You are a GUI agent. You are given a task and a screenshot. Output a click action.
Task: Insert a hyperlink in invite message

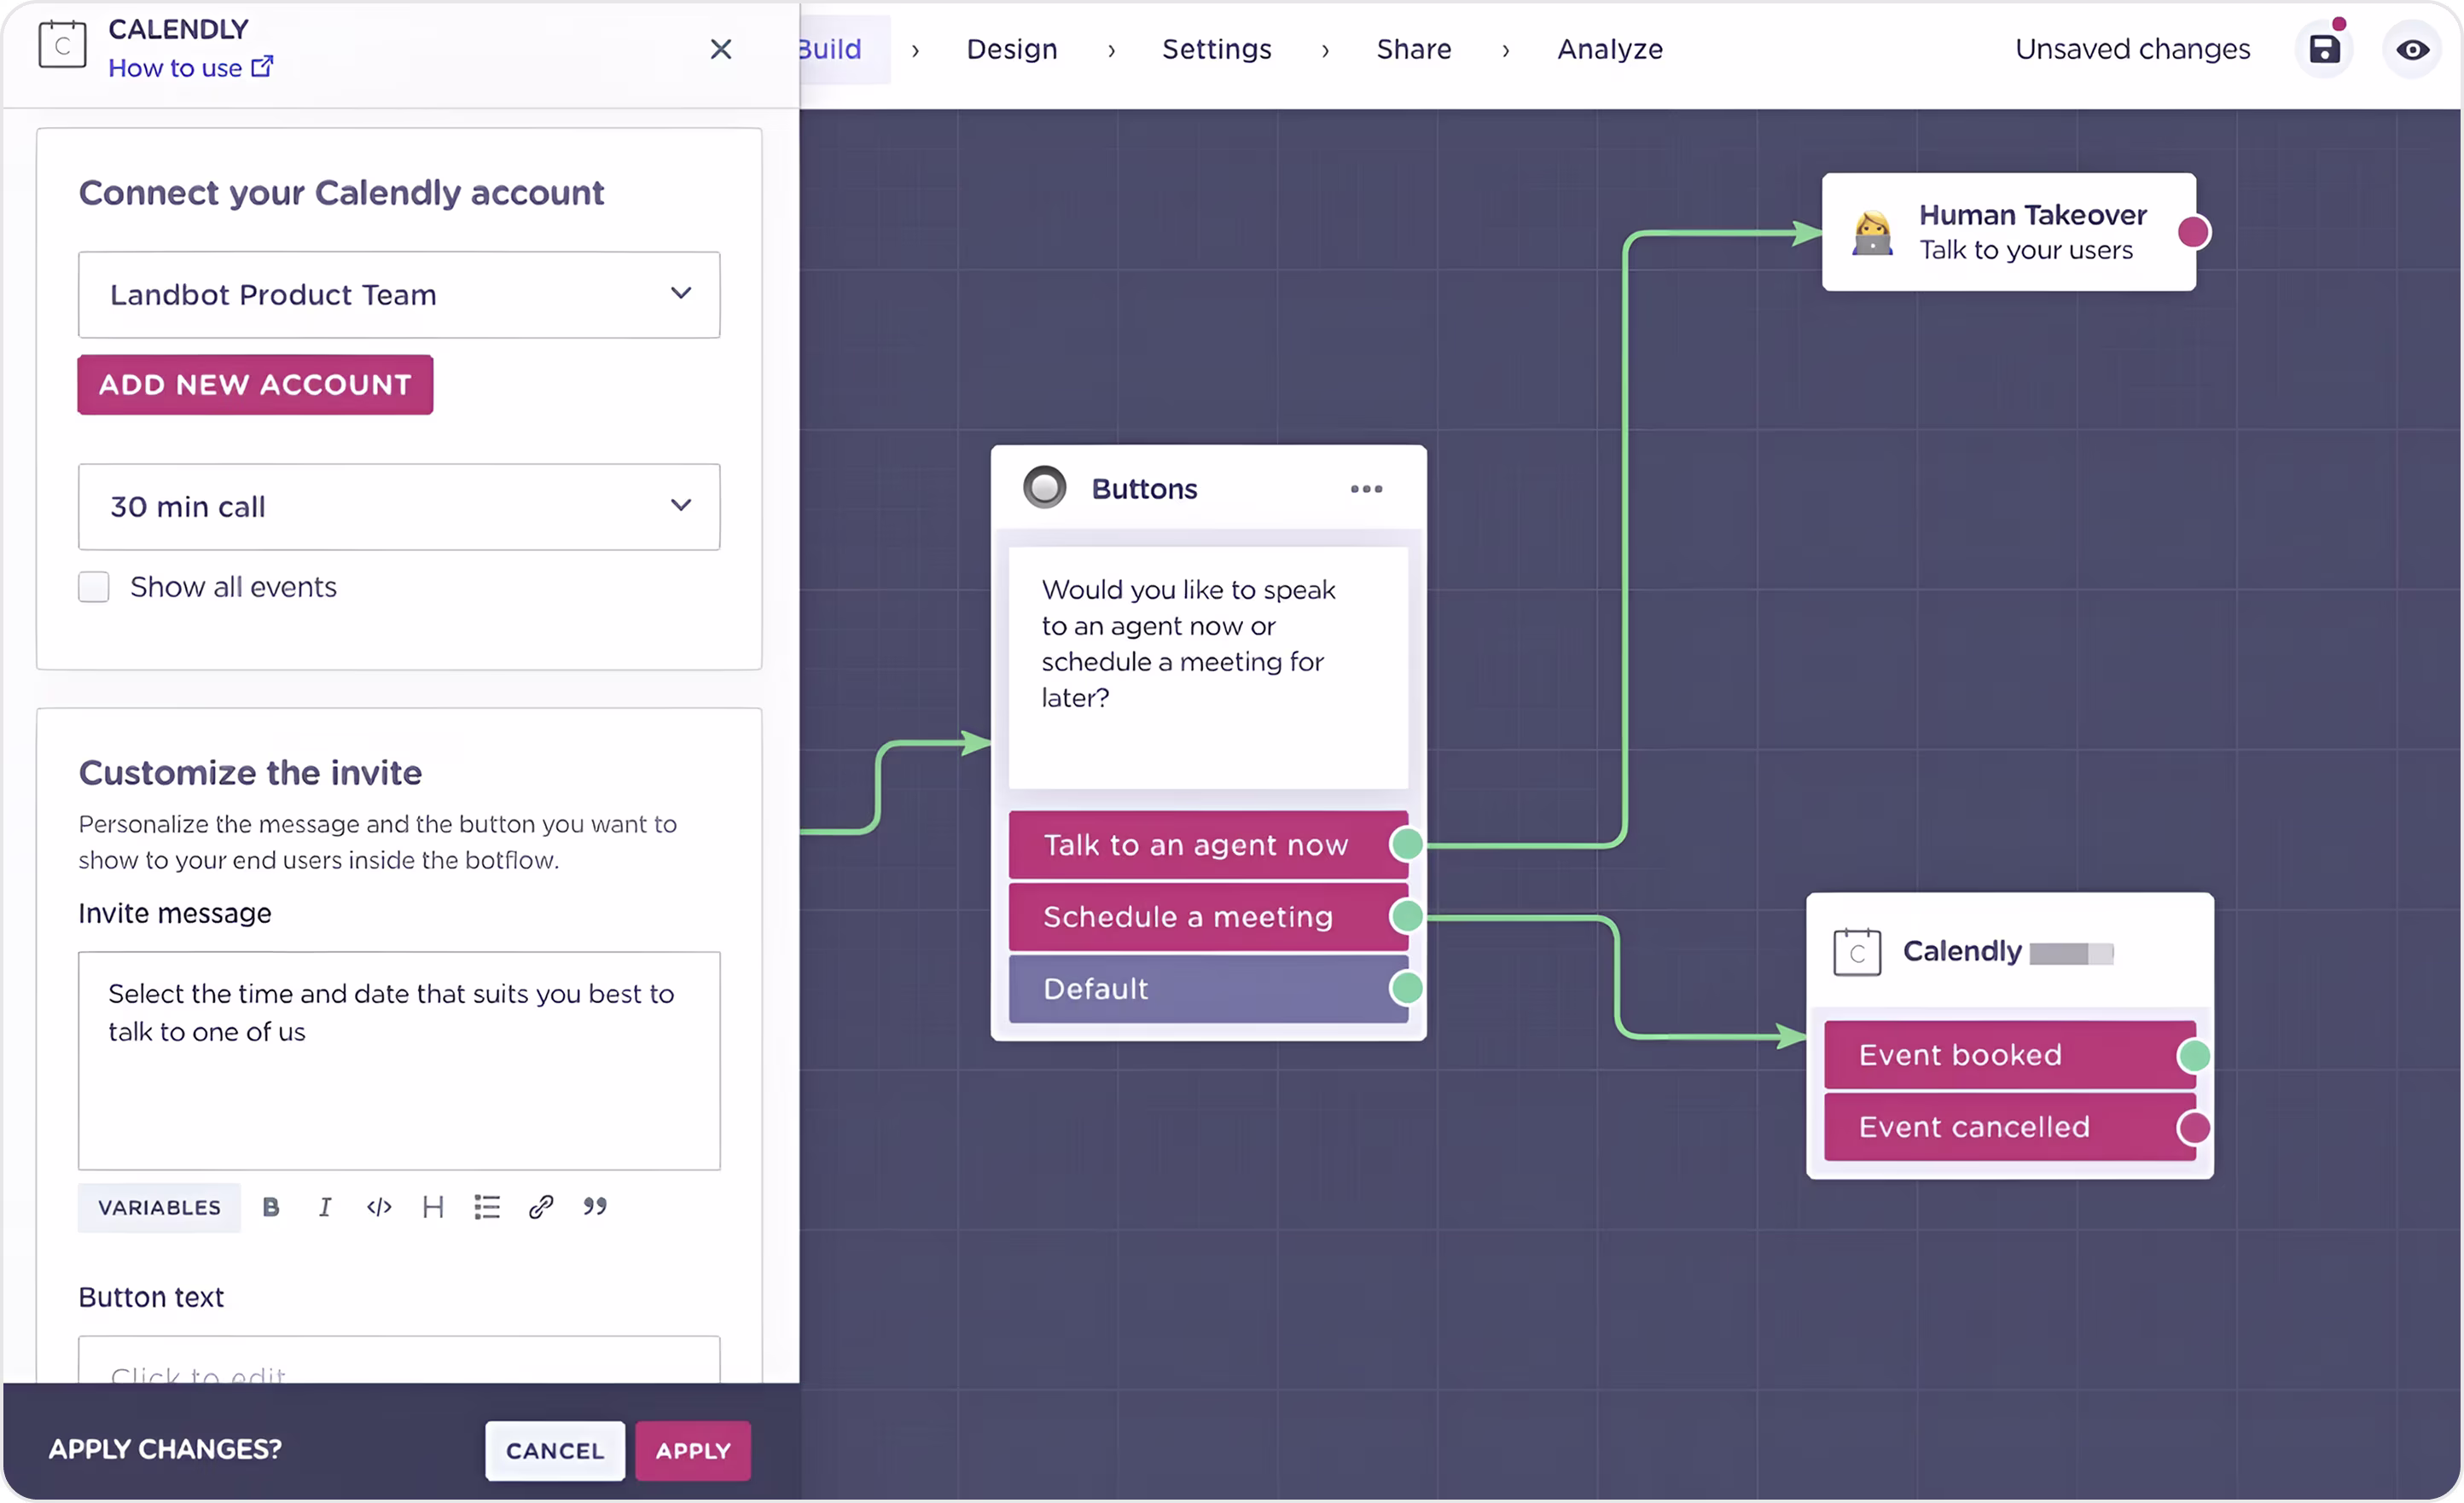tap(541, 1208)
